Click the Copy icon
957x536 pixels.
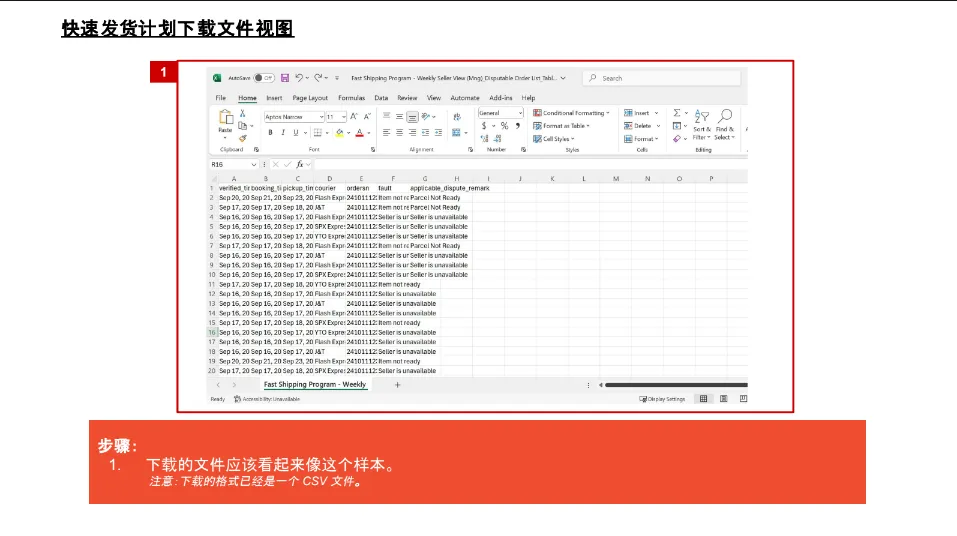tap(243, 126)
